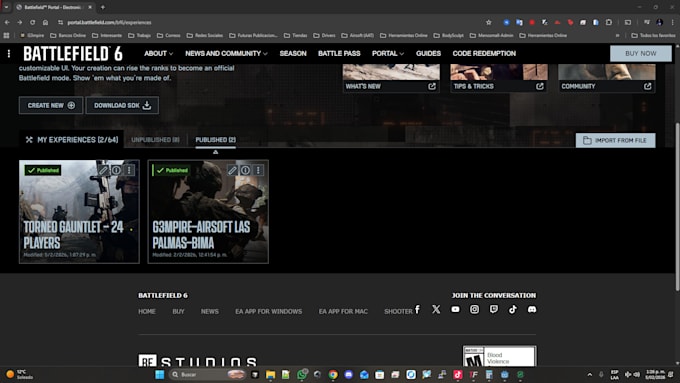Image resolution: width=680 pixels, height=383 pixels.
Task: Open WhatsApp from the taskbar
Action: [302, 374]
